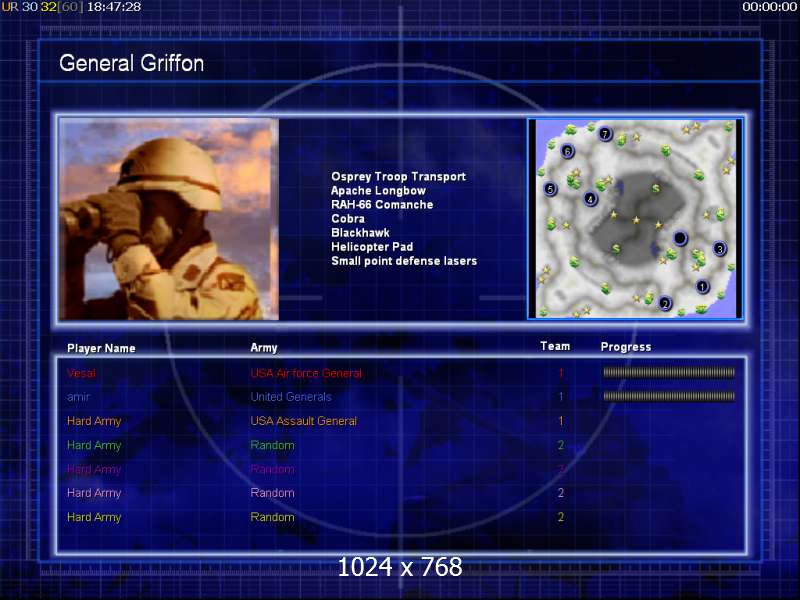The height and width of the screenshot is (600, 800).
Task: Click start position marker 7 on minimap
Action: (x=605, y=134)
